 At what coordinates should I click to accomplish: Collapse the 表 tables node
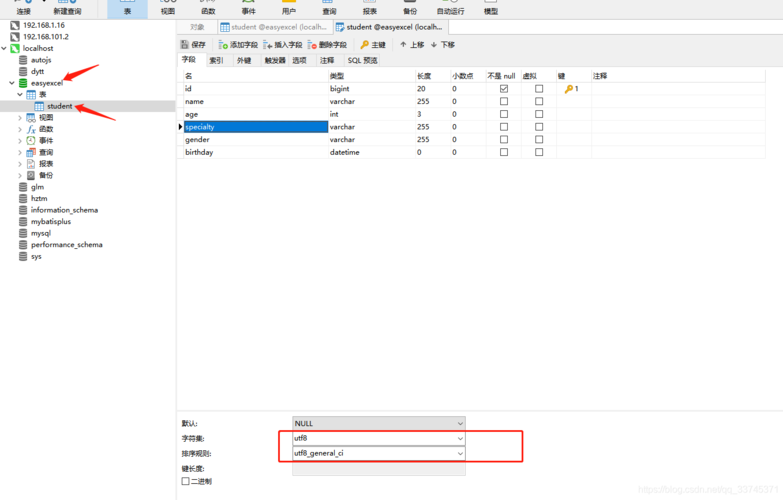(20, 94)
